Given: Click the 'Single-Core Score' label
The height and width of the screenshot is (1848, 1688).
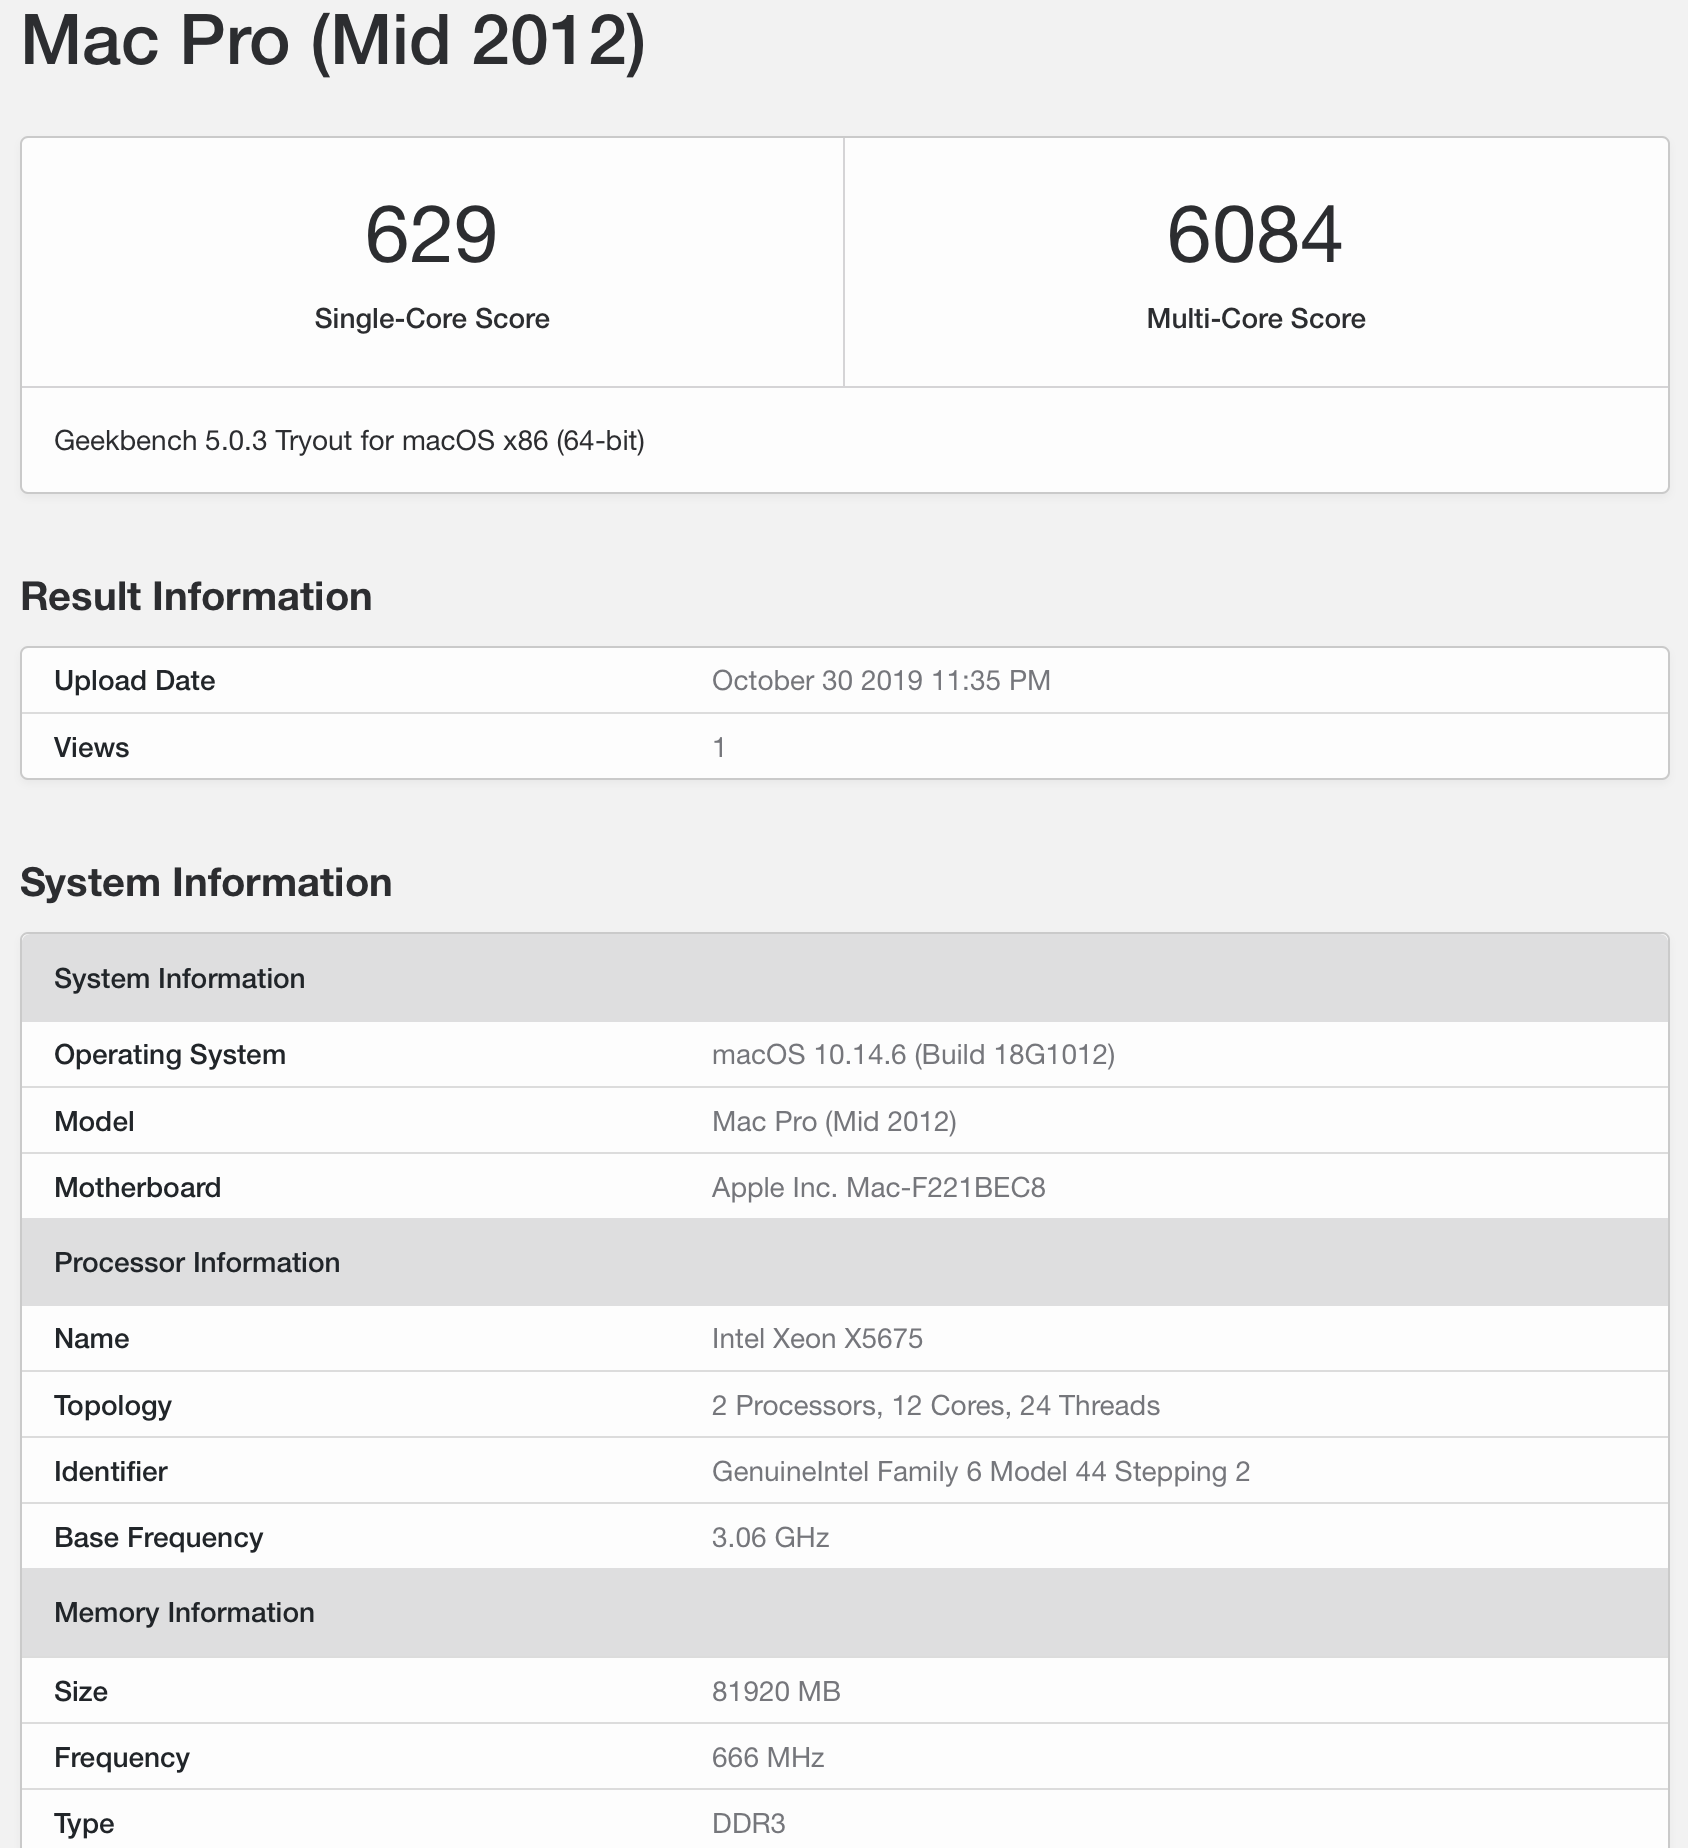Looking at the screenshot, I should pyautogui.click(x=432, y=319).
